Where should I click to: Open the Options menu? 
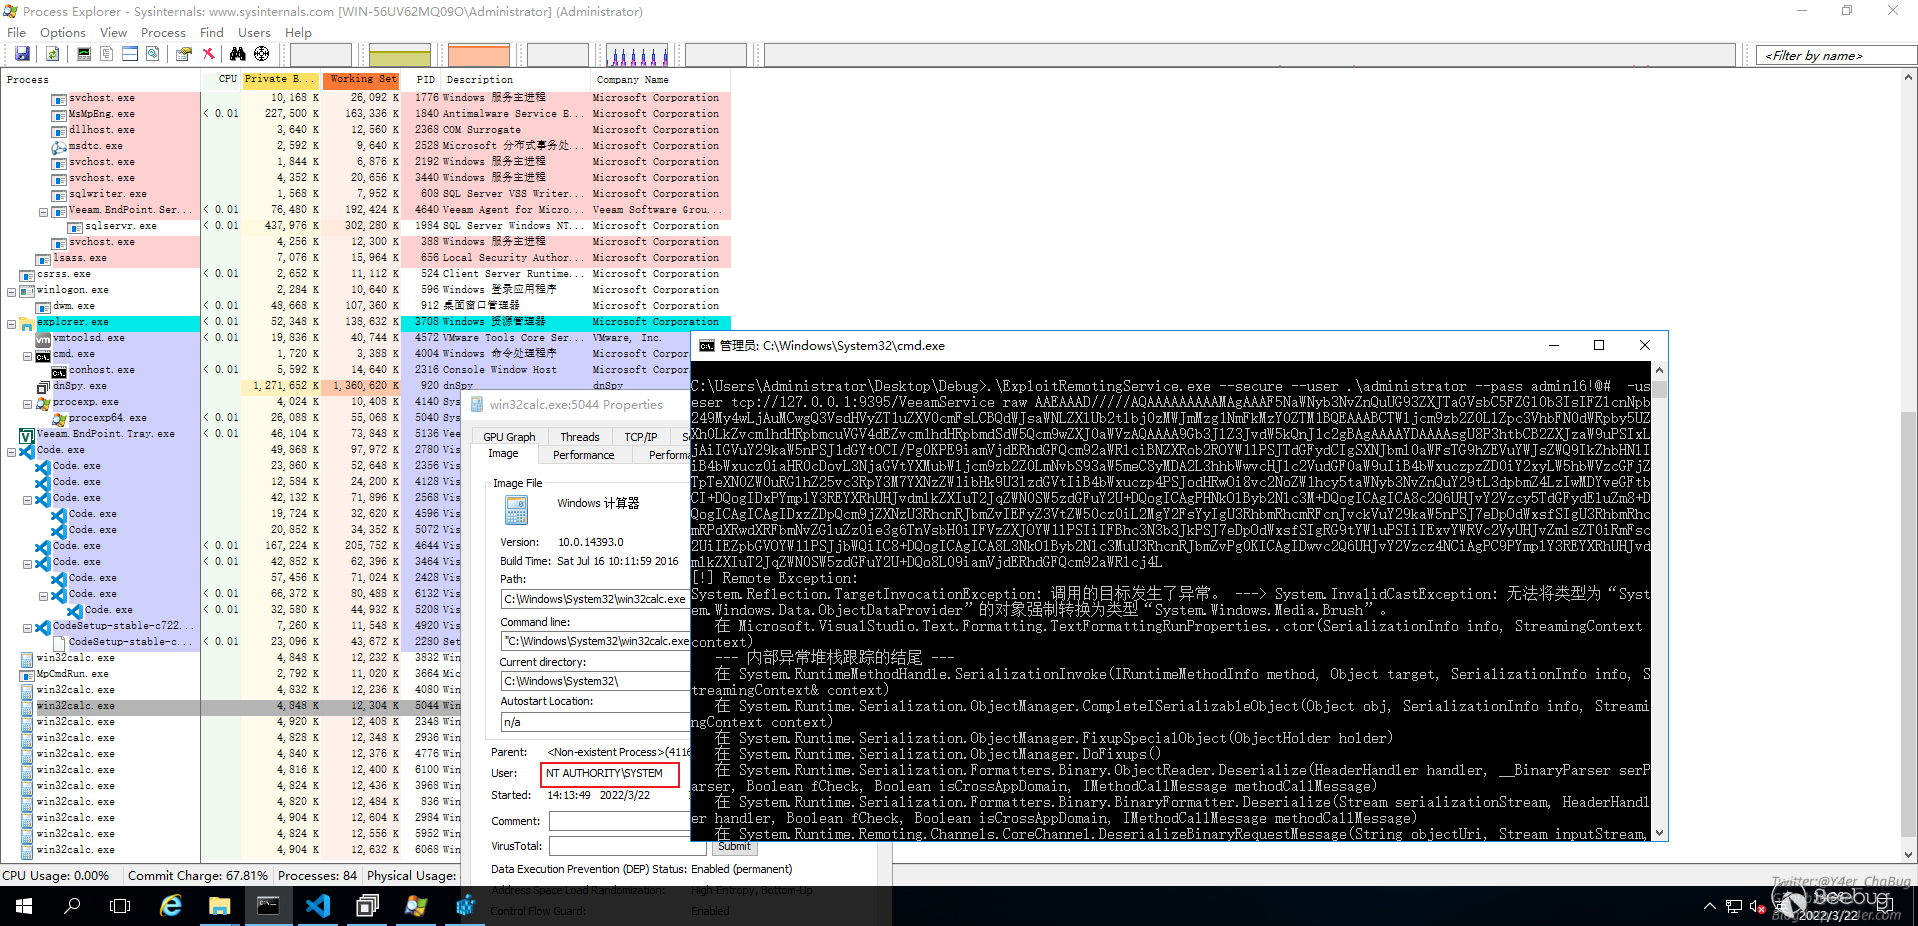[62, 33]
